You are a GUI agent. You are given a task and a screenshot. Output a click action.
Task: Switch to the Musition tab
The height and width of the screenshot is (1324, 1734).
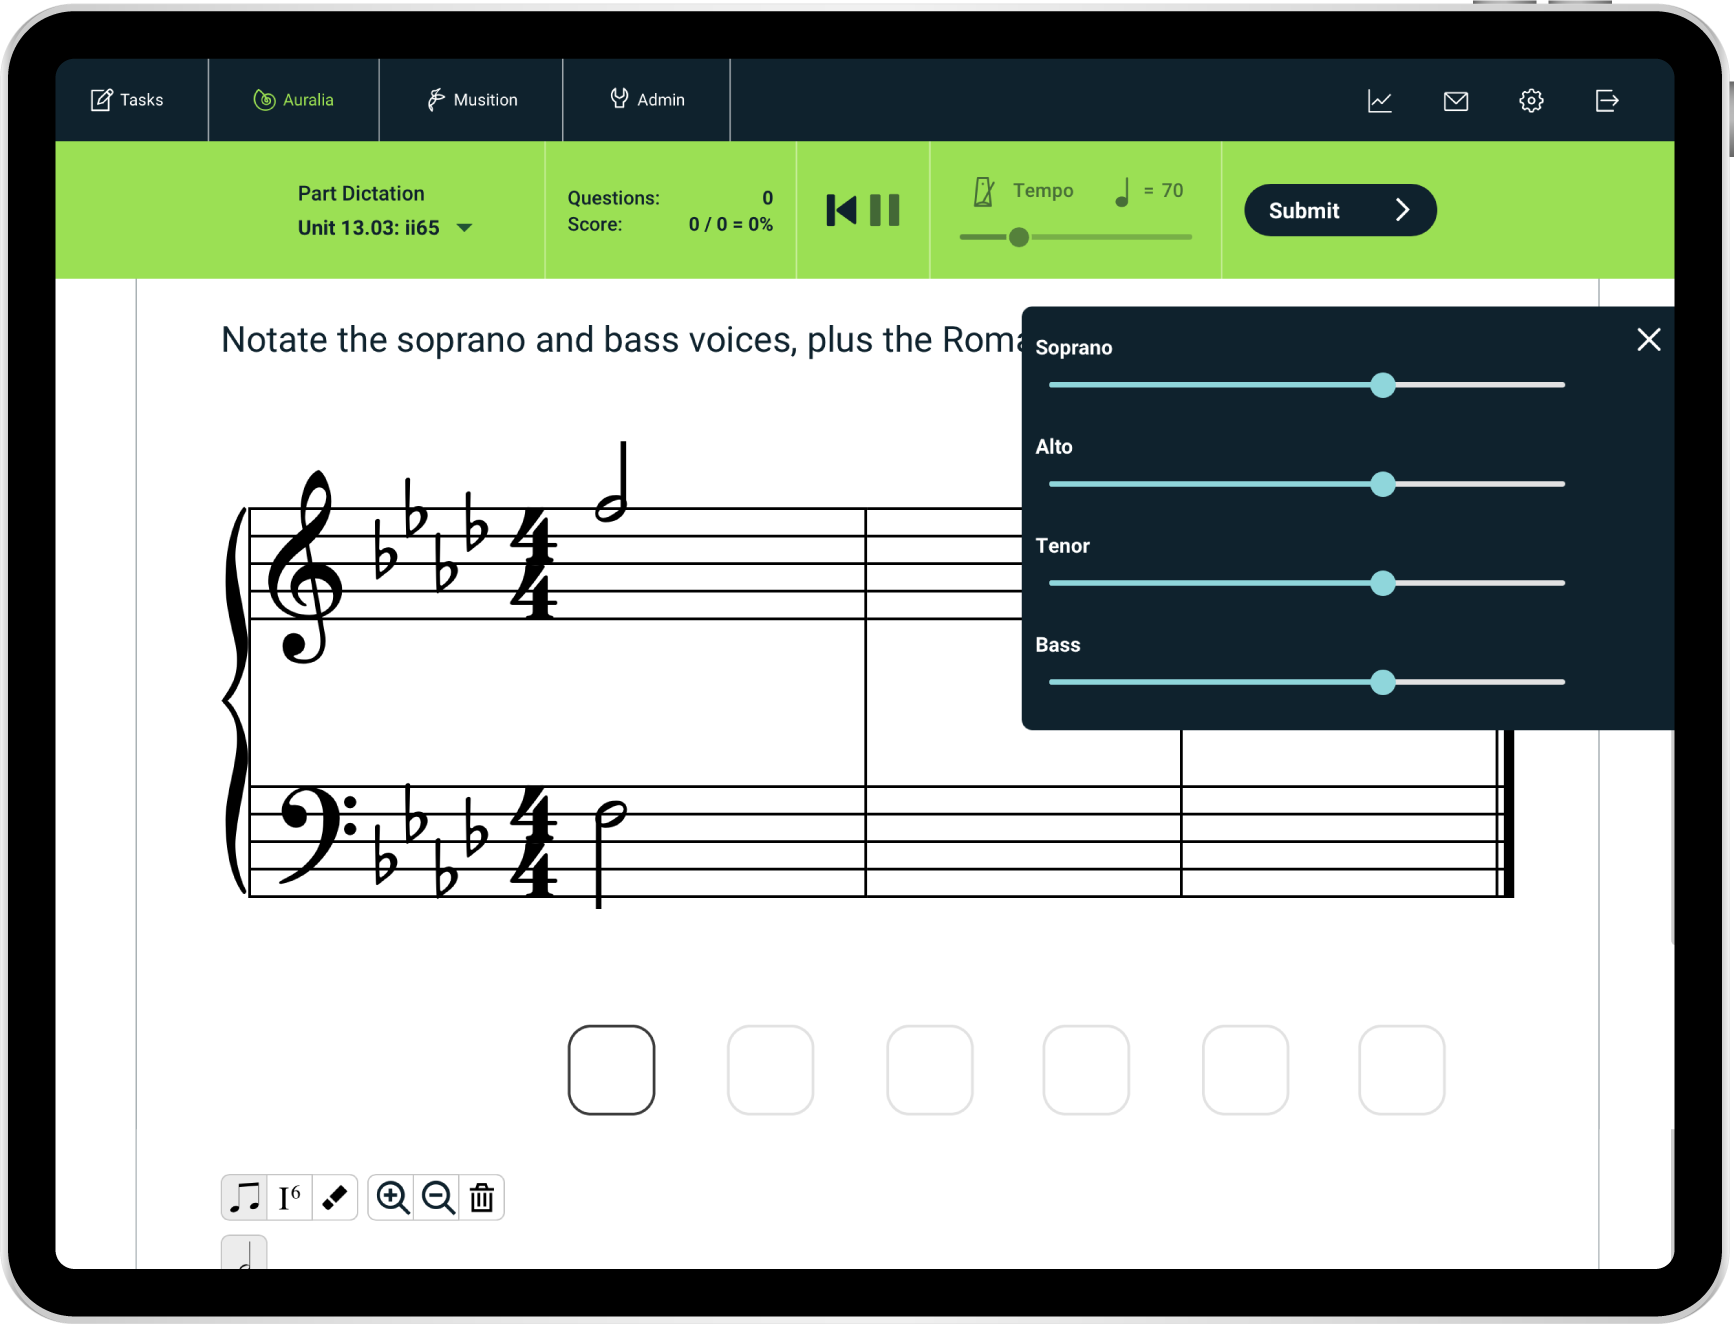(x=472, y=100)
